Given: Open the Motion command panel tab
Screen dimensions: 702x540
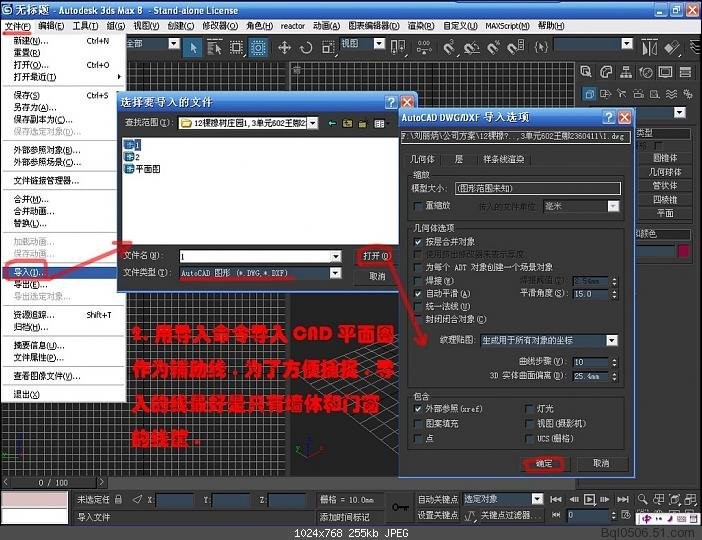Looking at the screenshot, I should (646, 72).
